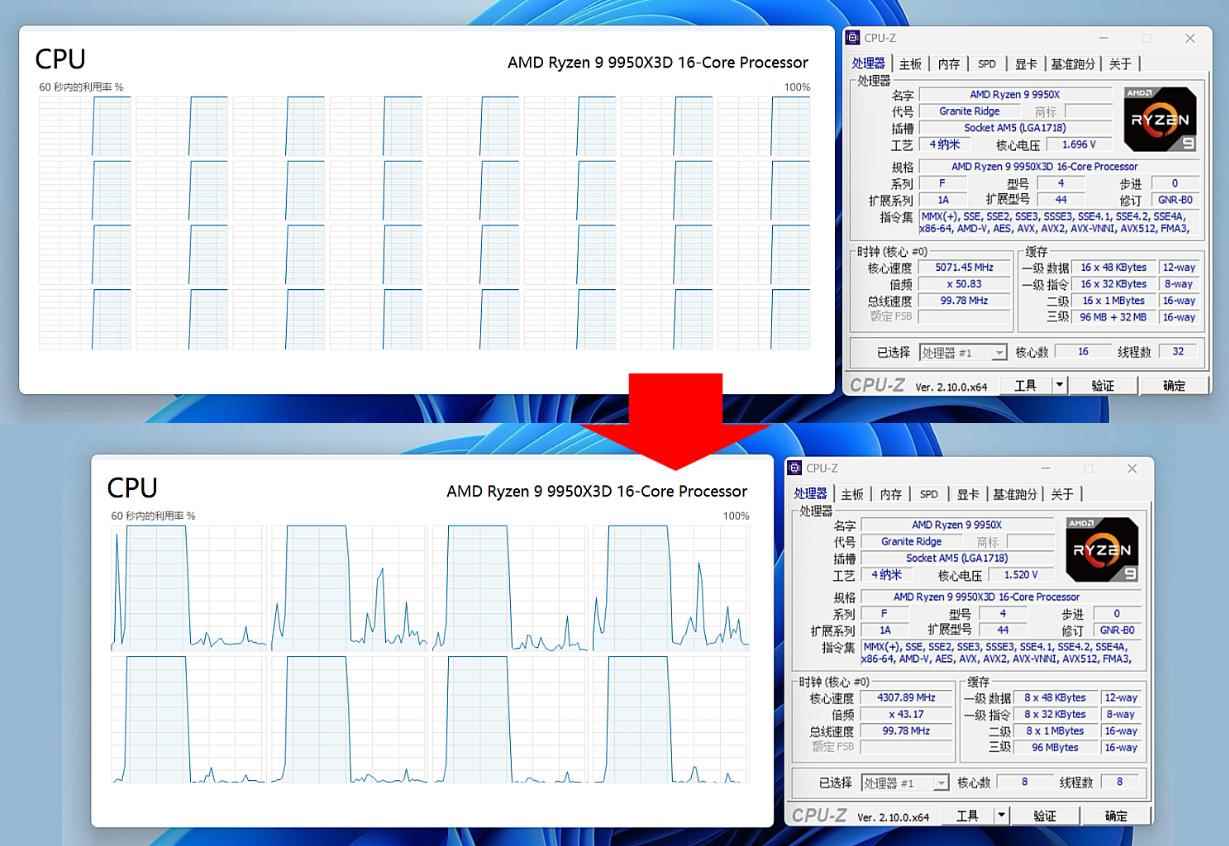Open 基准跑分 tab in lower CPU-Z window
The image size is (1229, 846).
click(x=1014, y=494)
